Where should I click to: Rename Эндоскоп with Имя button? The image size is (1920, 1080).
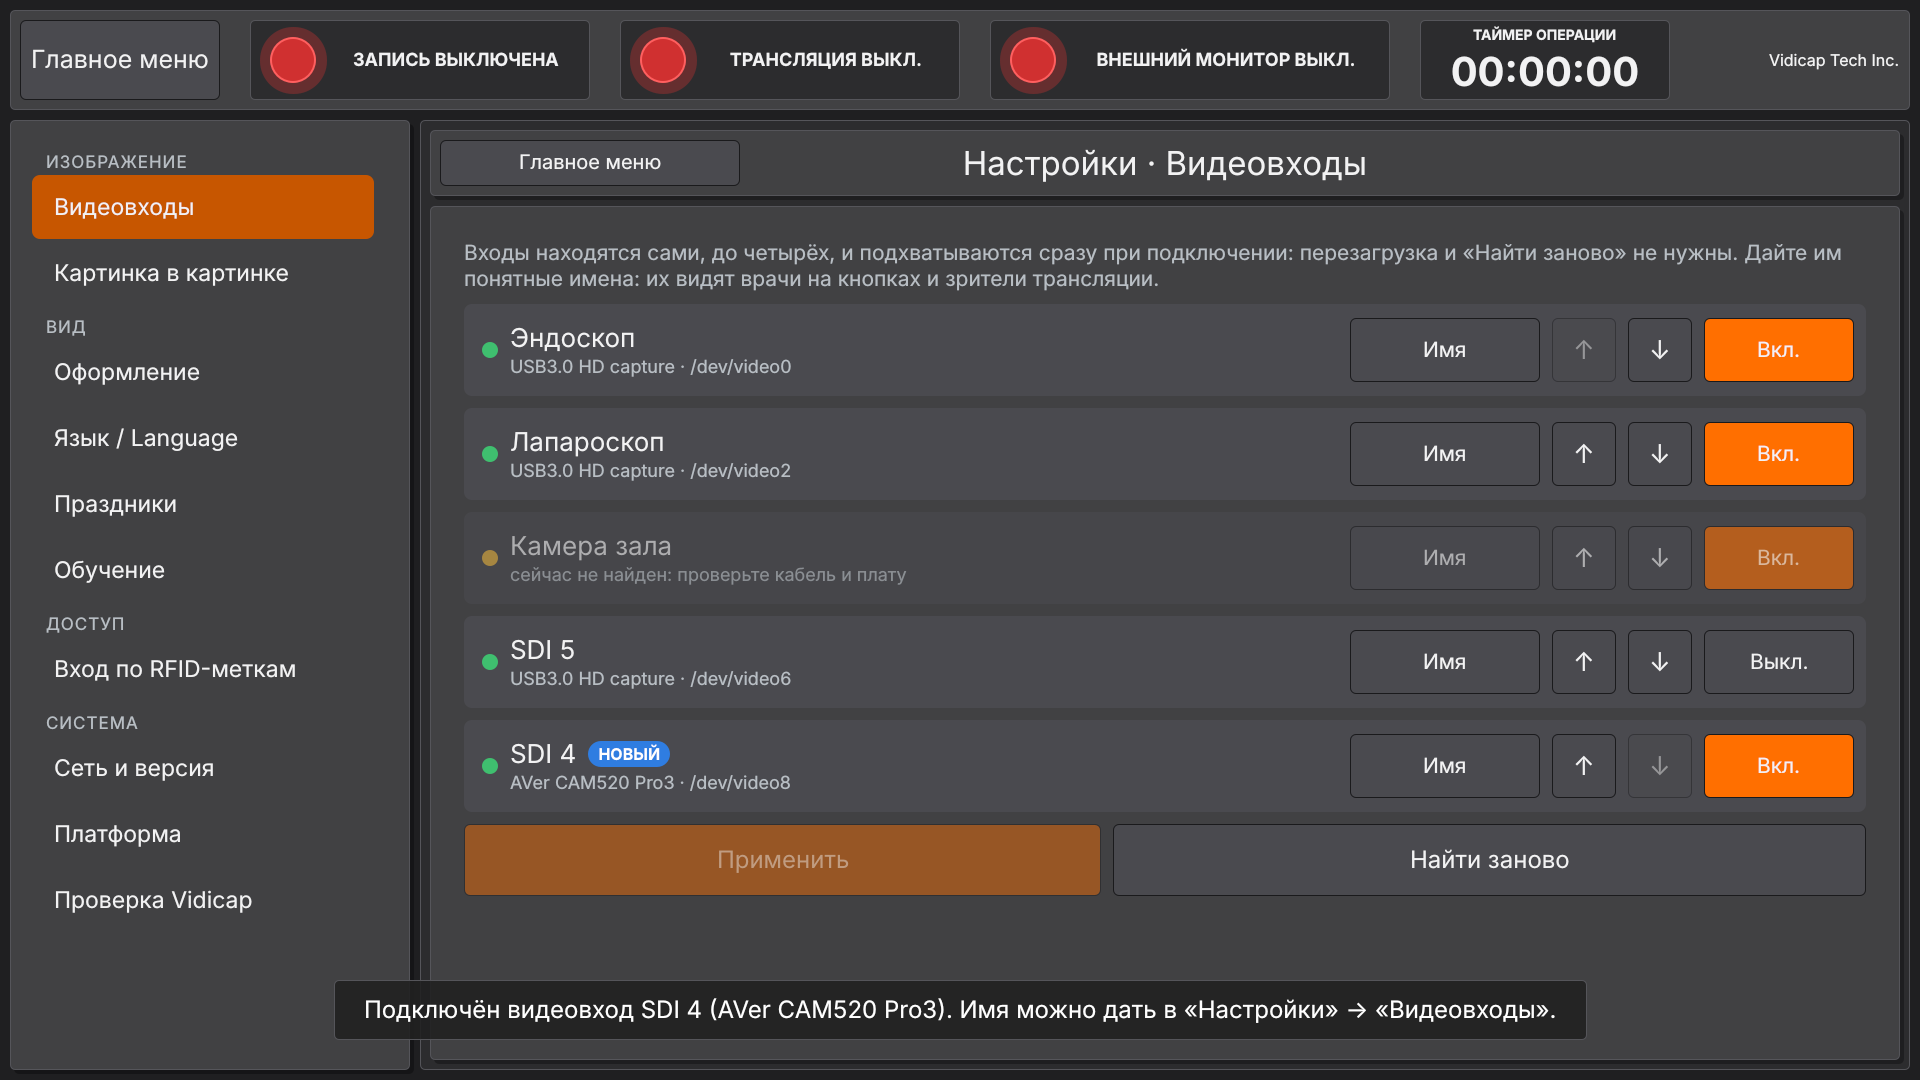click(x=1444, y=350)
